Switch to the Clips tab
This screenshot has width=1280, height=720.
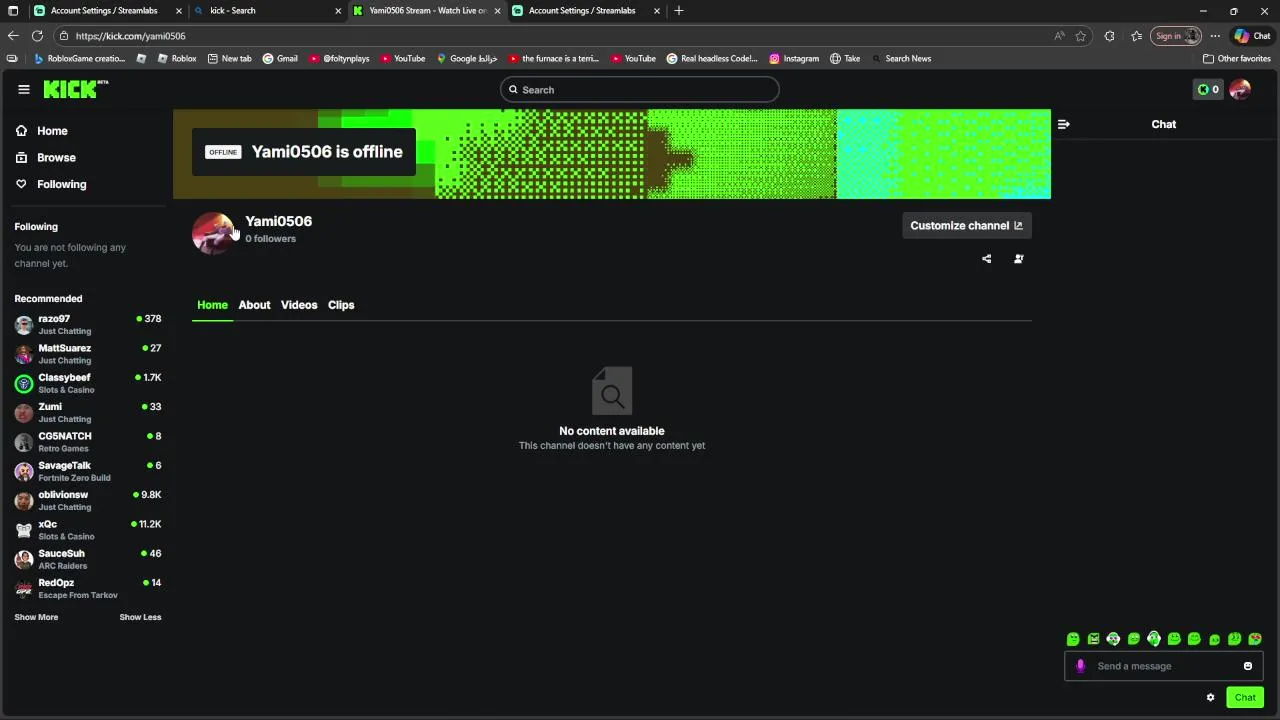tap(341, 305)
